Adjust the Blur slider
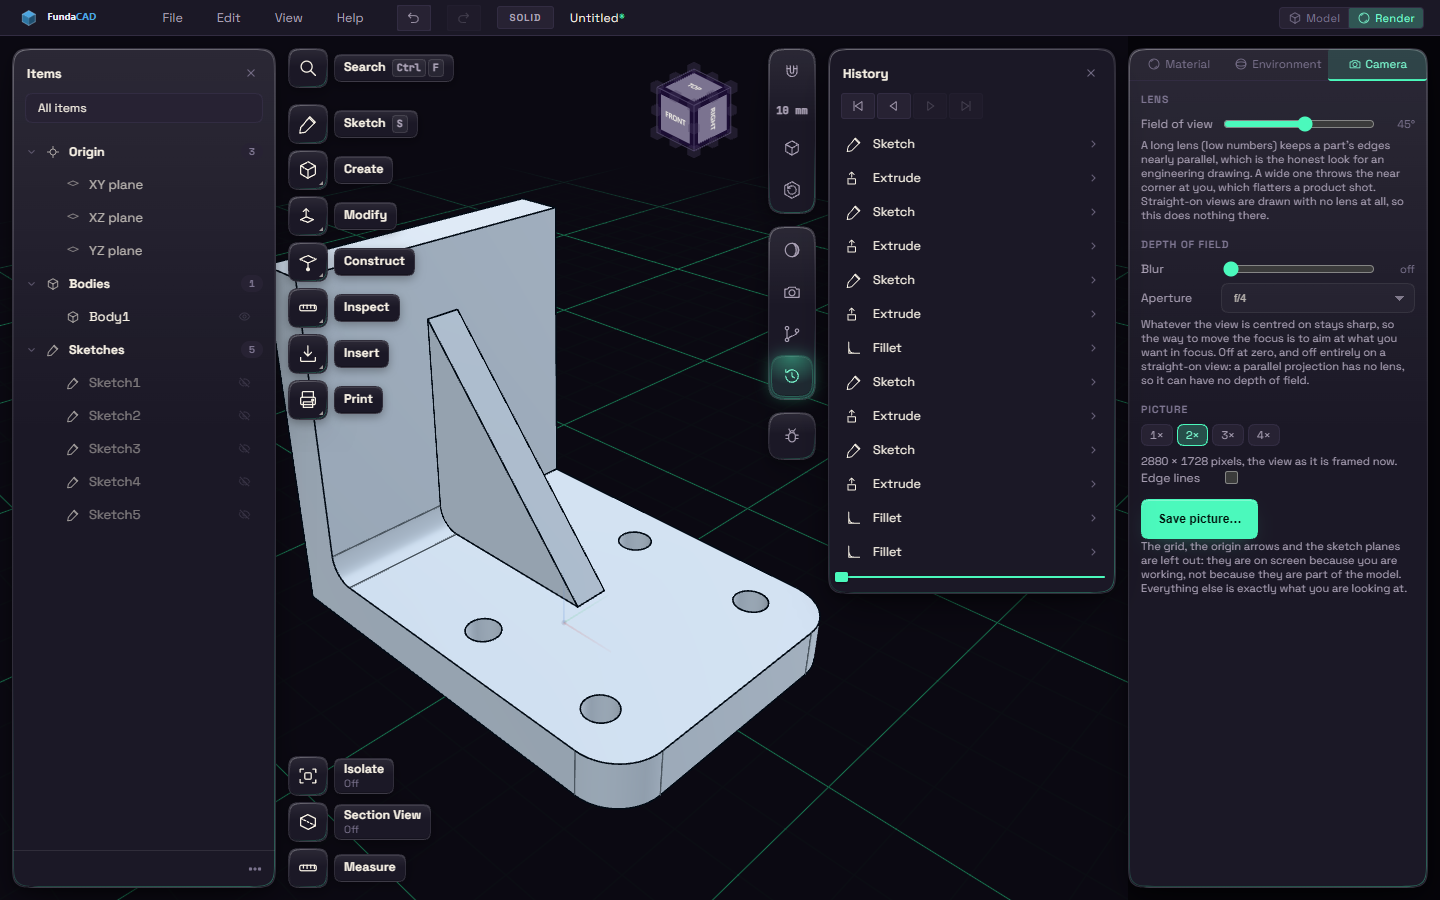 coord(1299,269)
